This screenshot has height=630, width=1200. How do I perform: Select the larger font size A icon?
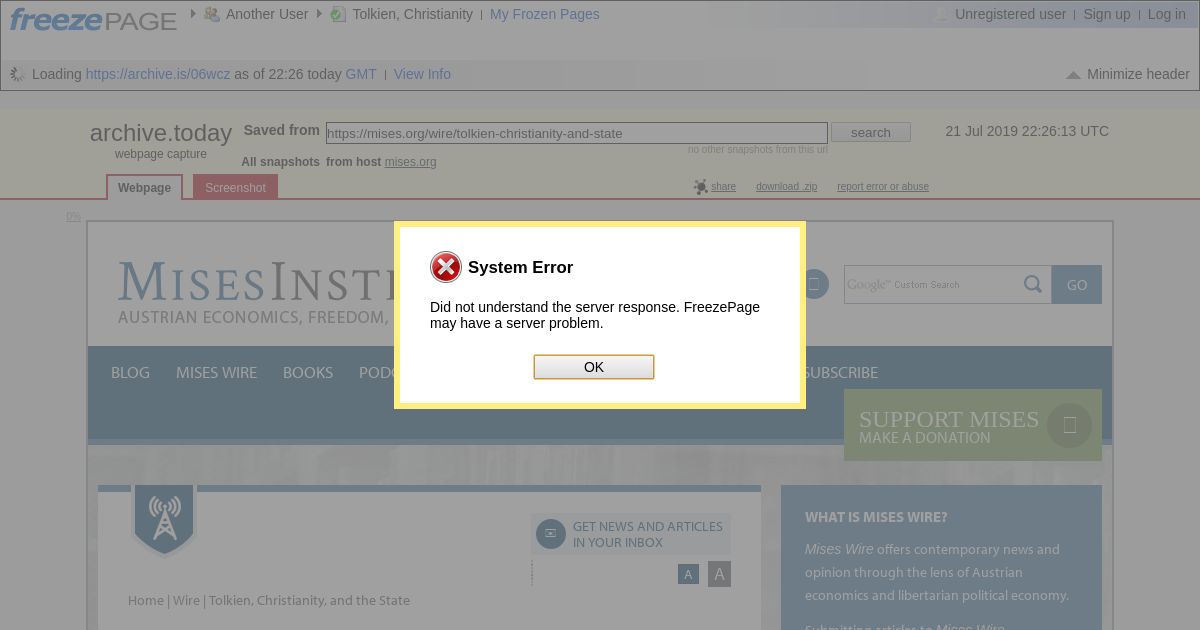tap(719, 574)
